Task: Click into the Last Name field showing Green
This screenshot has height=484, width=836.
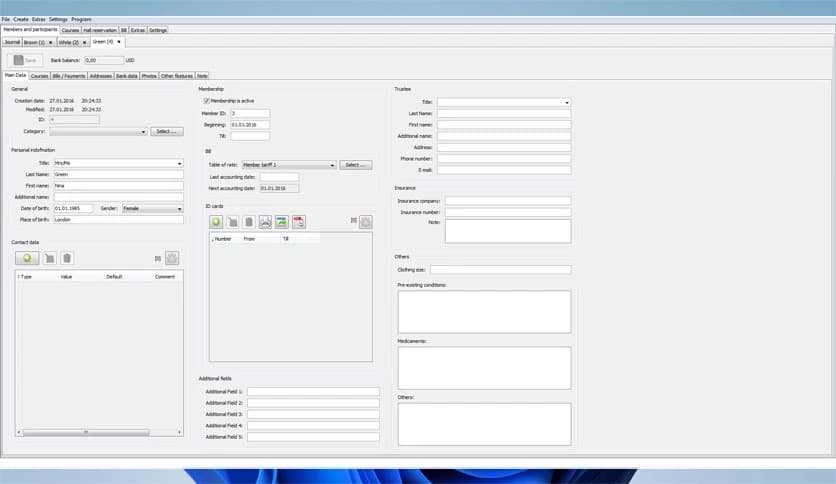Action: click(118, 174)
